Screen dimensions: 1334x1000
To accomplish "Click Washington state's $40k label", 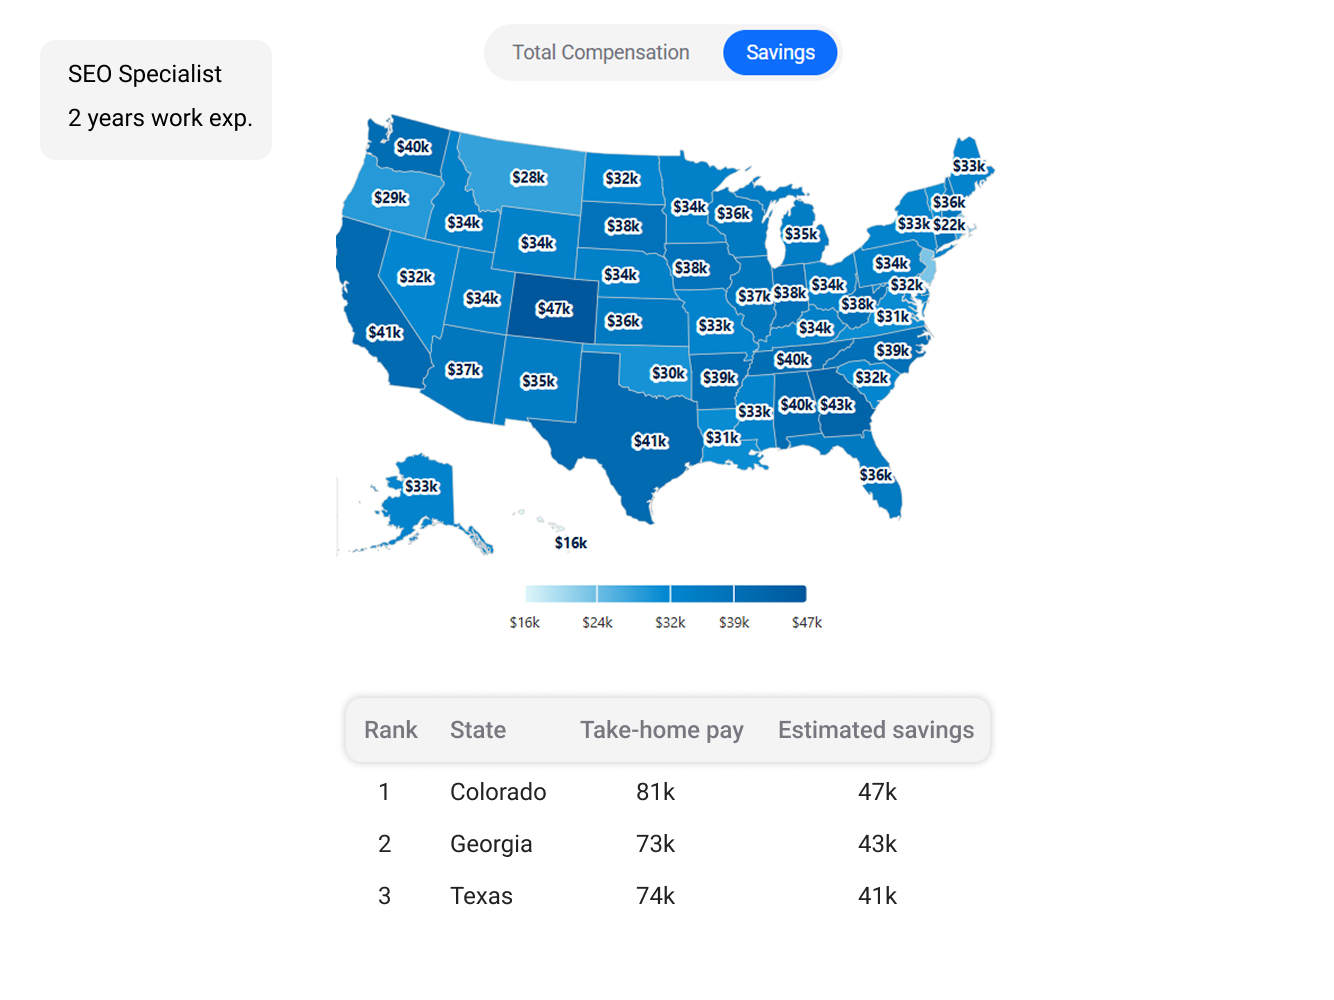I will (413, 147).
